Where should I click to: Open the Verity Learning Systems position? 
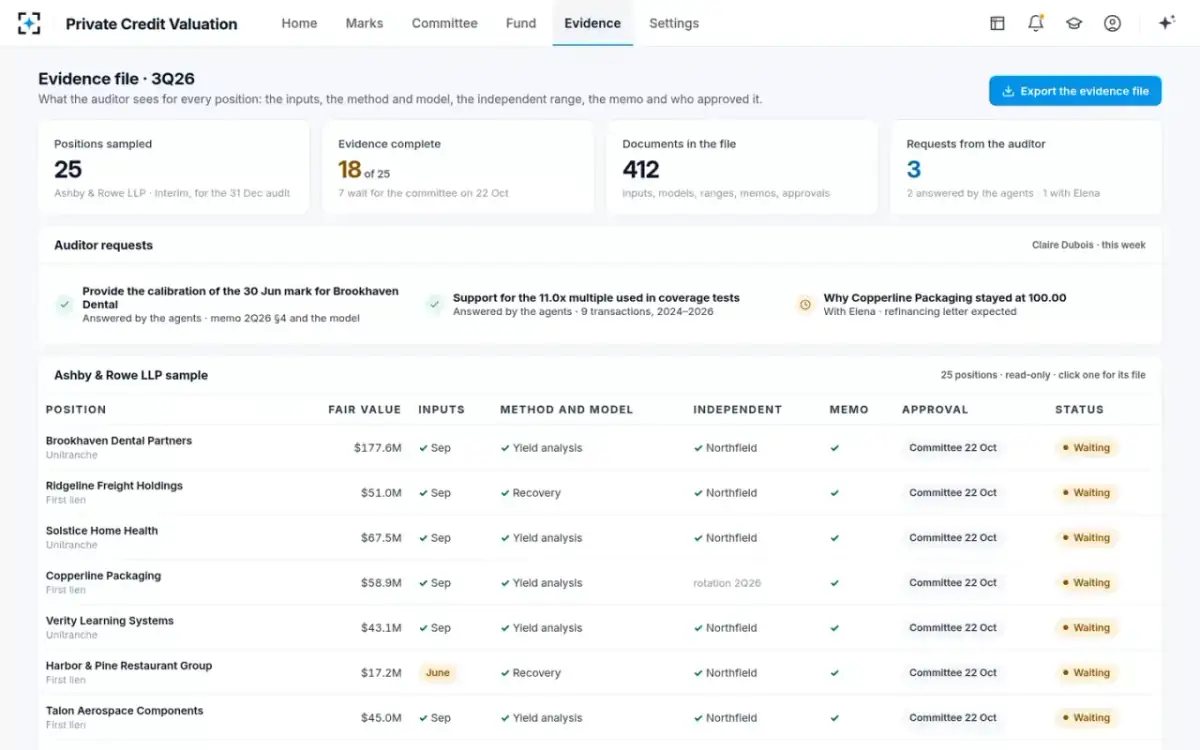pyautogui.click(x=600, y=628)
